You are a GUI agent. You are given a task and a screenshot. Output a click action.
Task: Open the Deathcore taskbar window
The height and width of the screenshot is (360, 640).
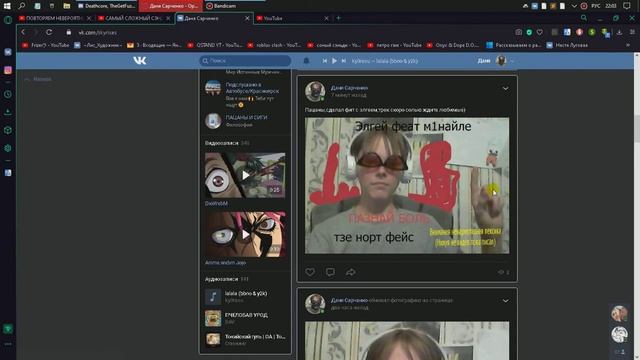(107, 6)
